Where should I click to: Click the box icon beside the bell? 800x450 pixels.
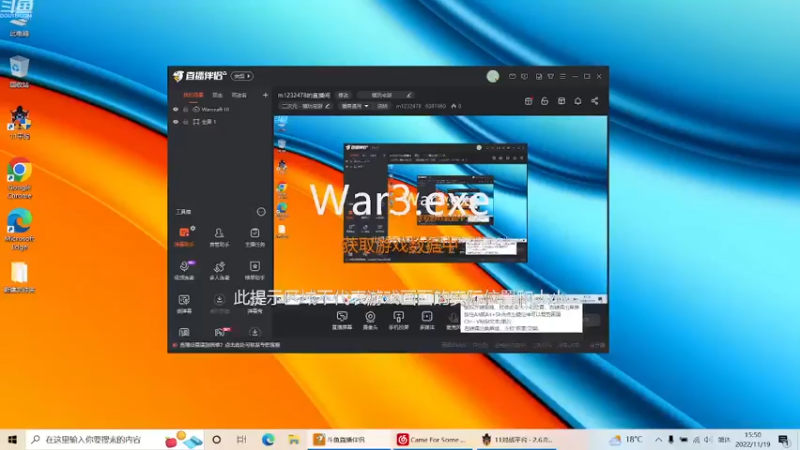[561, 101]
